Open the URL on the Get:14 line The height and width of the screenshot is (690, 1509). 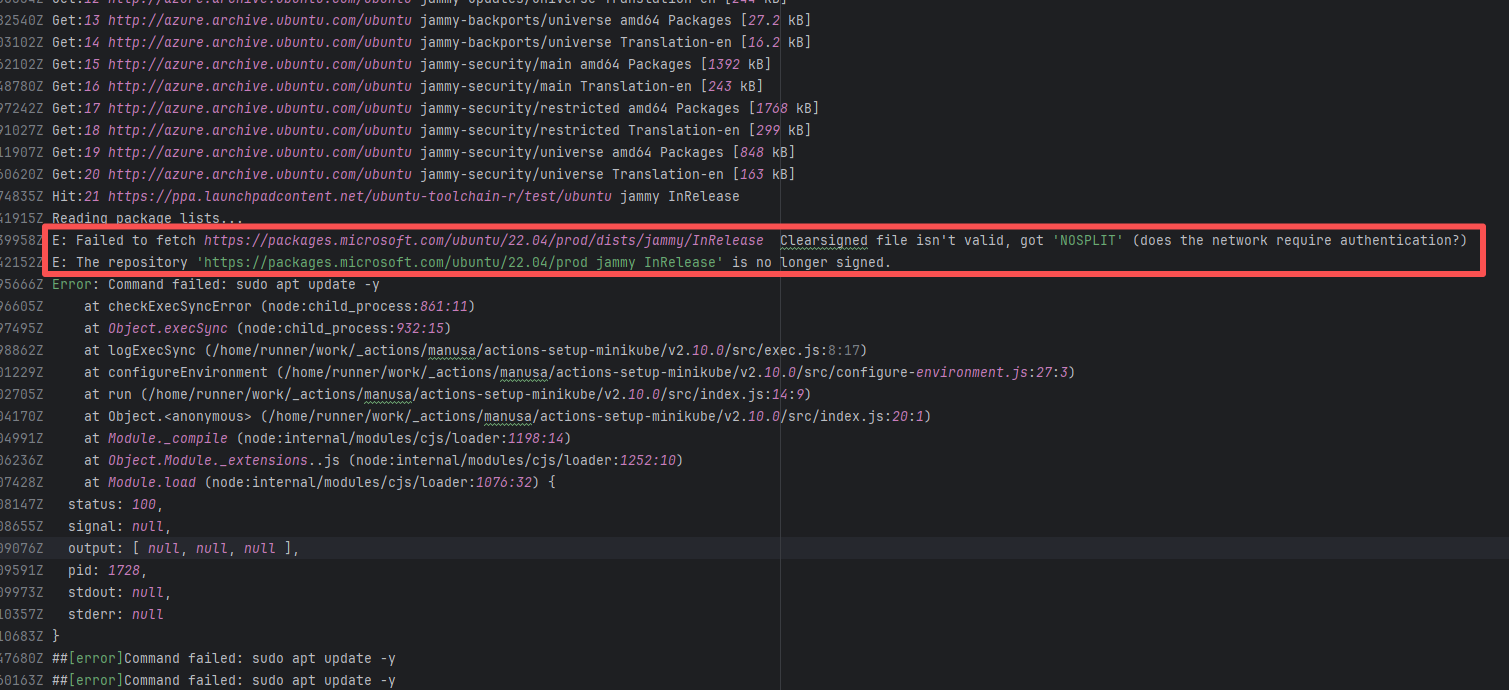pyautogui.click(x=259, y=42)
